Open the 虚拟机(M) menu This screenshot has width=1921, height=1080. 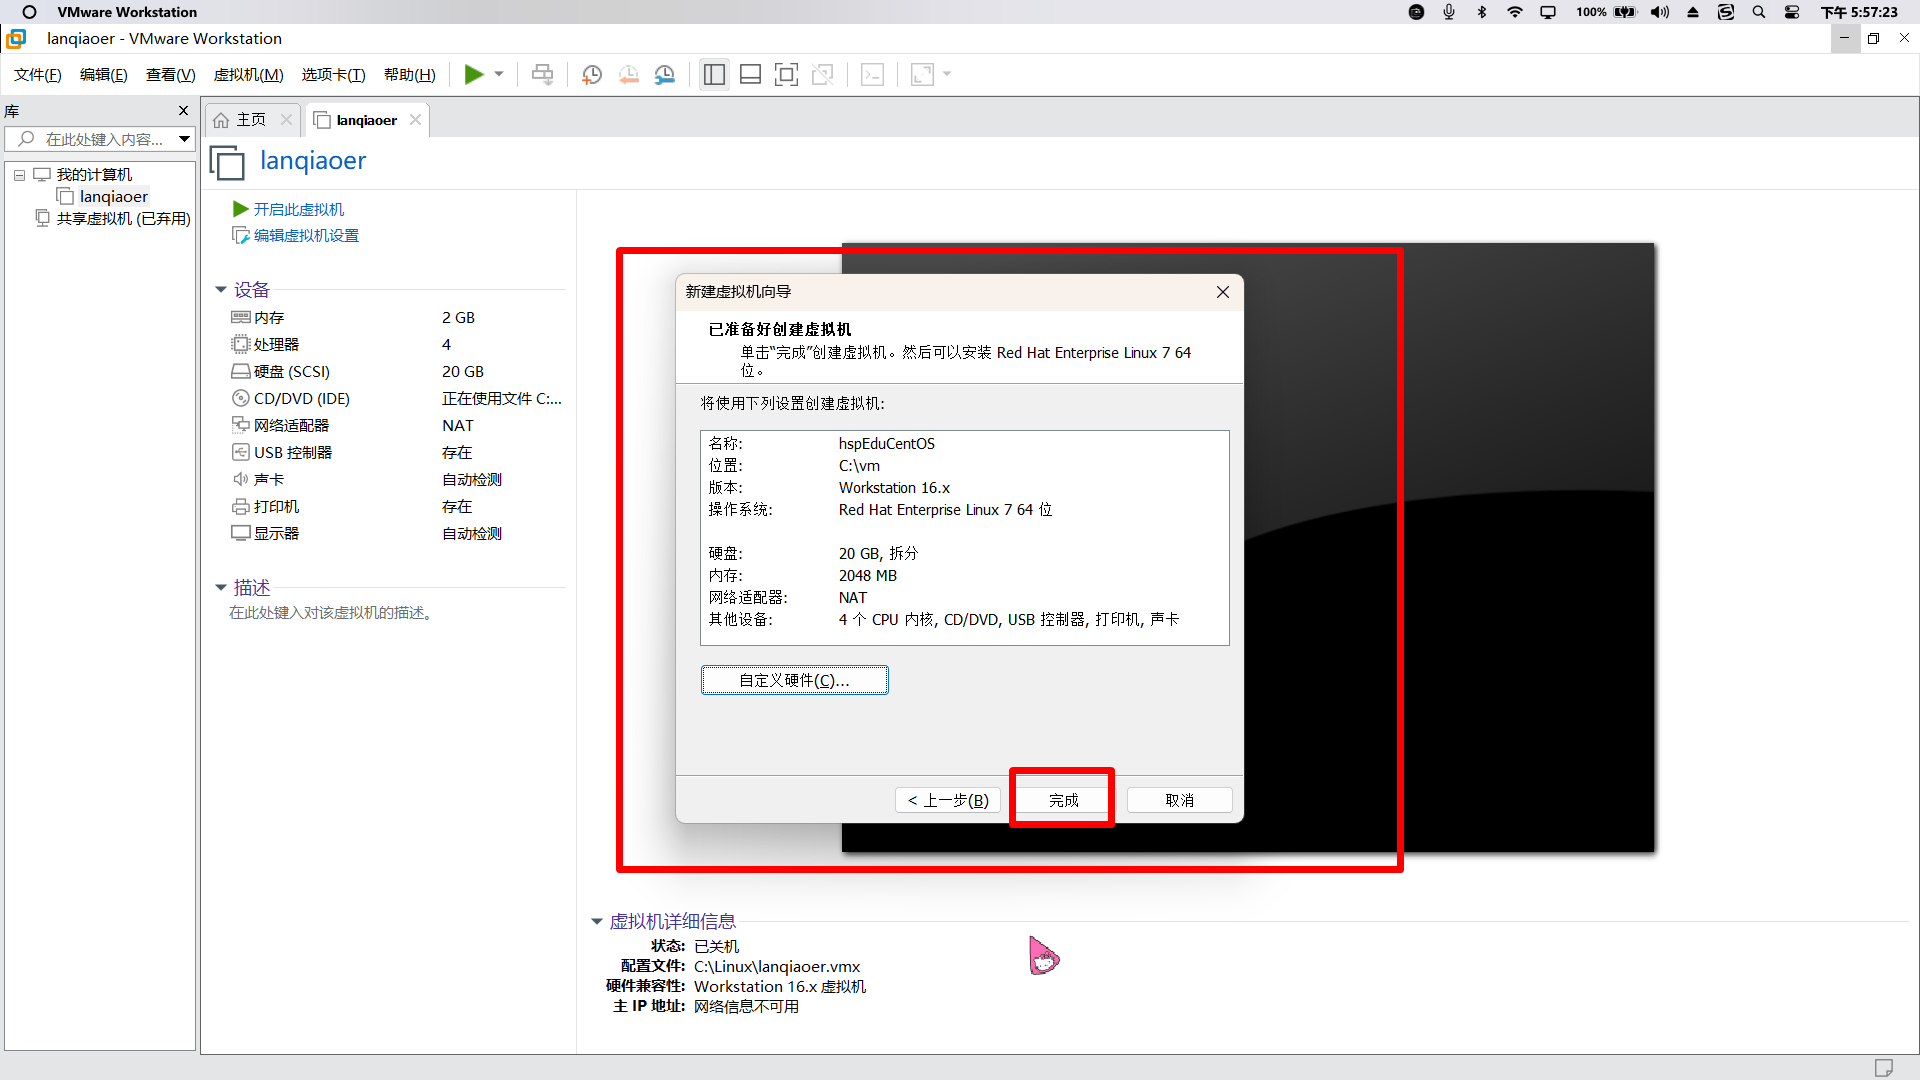click(249, 75)
